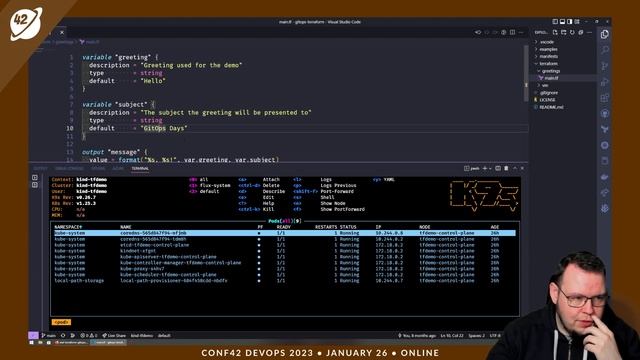Select the etcd-tfdemo-control-plane pod row
The height and width of the screenshot is (360, 640).
tap(284, 245)
